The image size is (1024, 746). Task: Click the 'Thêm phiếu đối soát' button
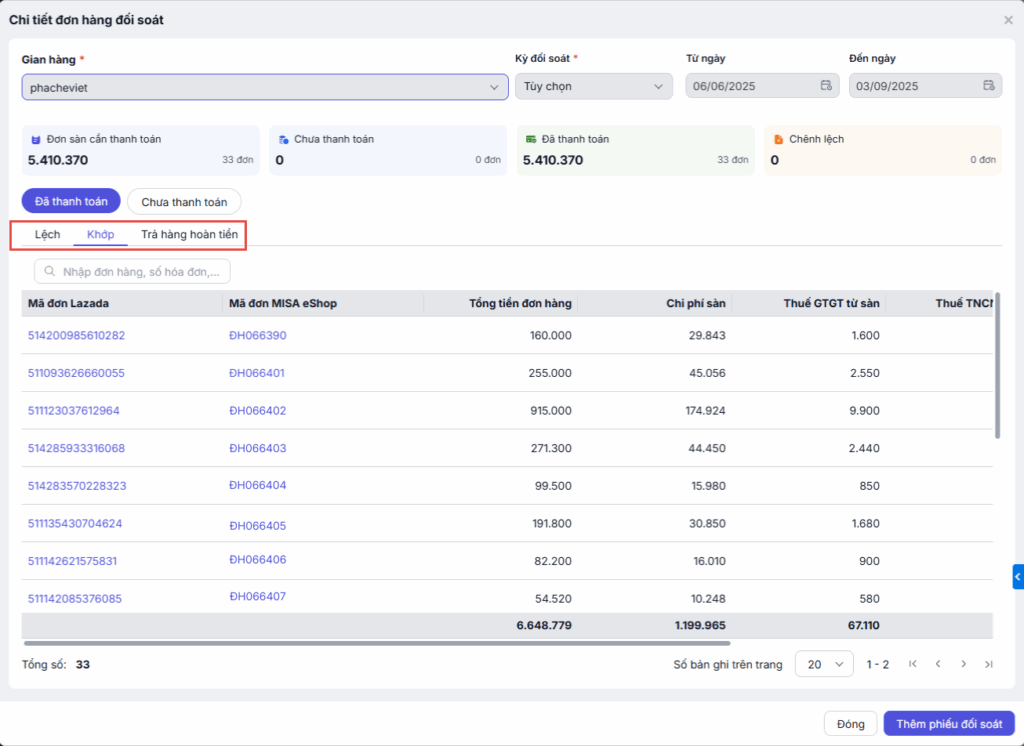point(949,723)
